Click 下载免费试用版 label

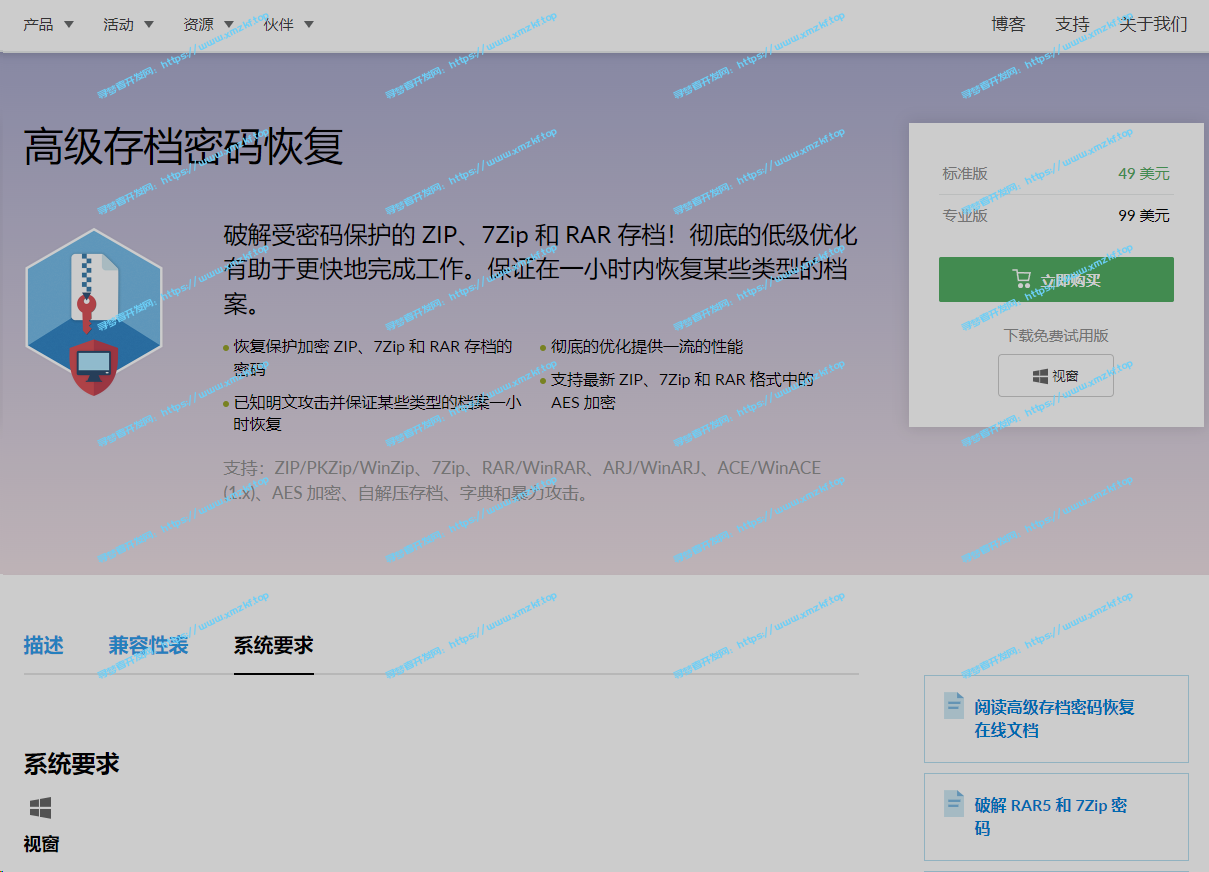point(1056,336)
